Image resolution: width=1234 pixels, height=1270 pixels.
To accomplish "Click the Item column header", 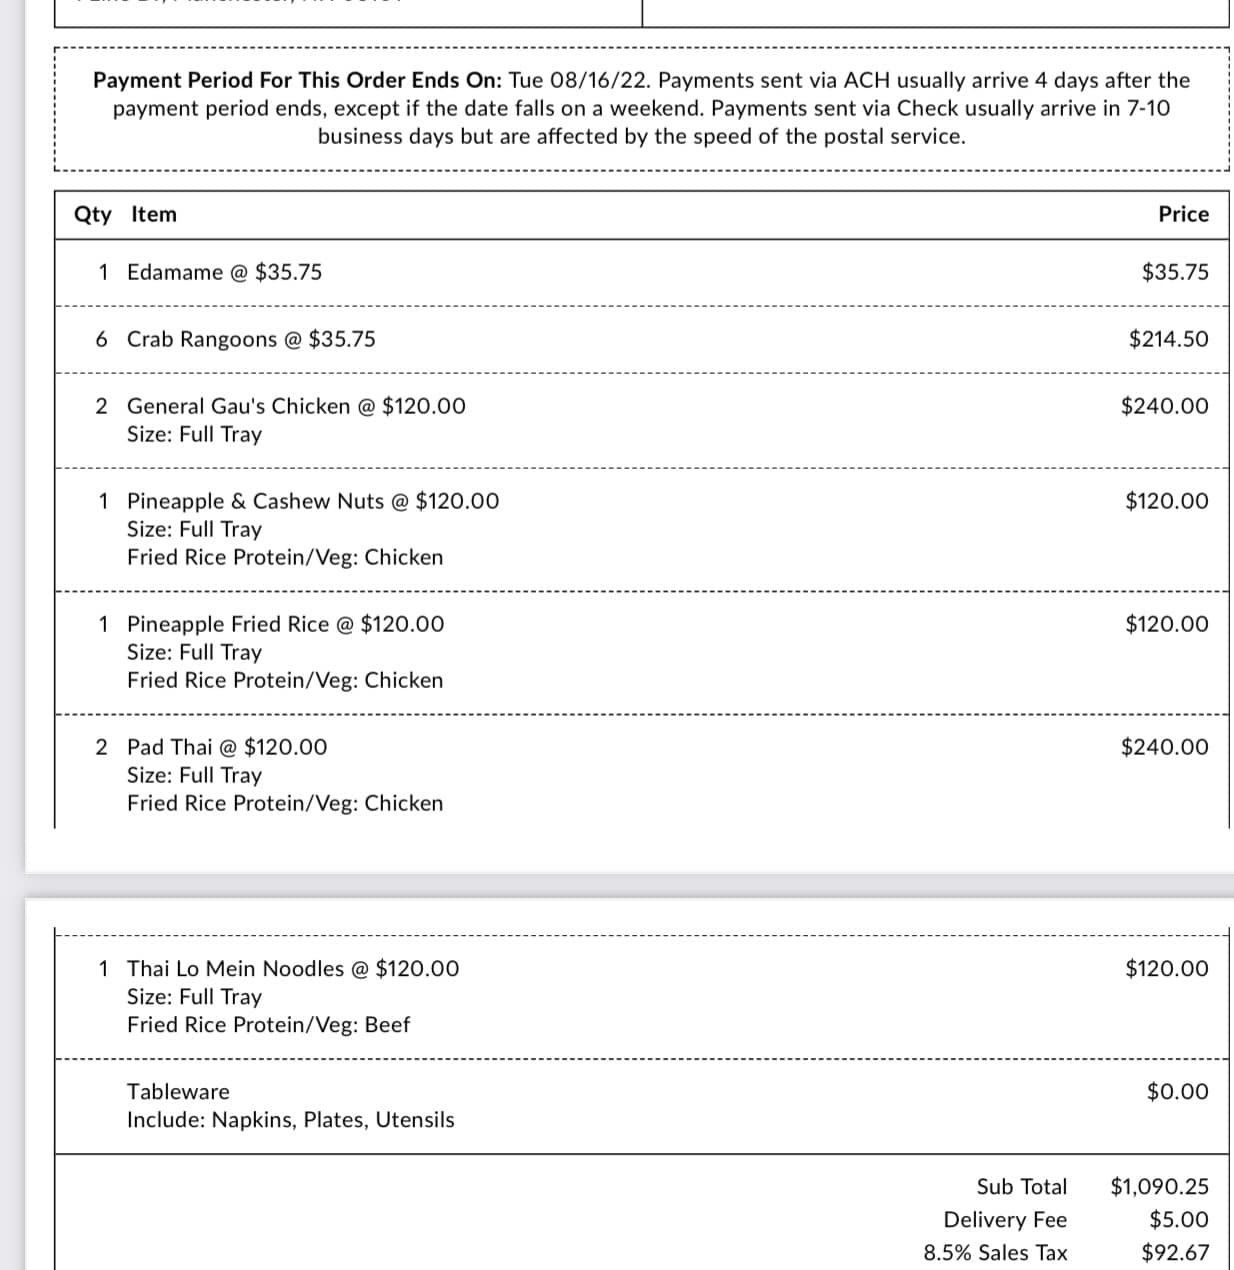I will click(154, 214).
